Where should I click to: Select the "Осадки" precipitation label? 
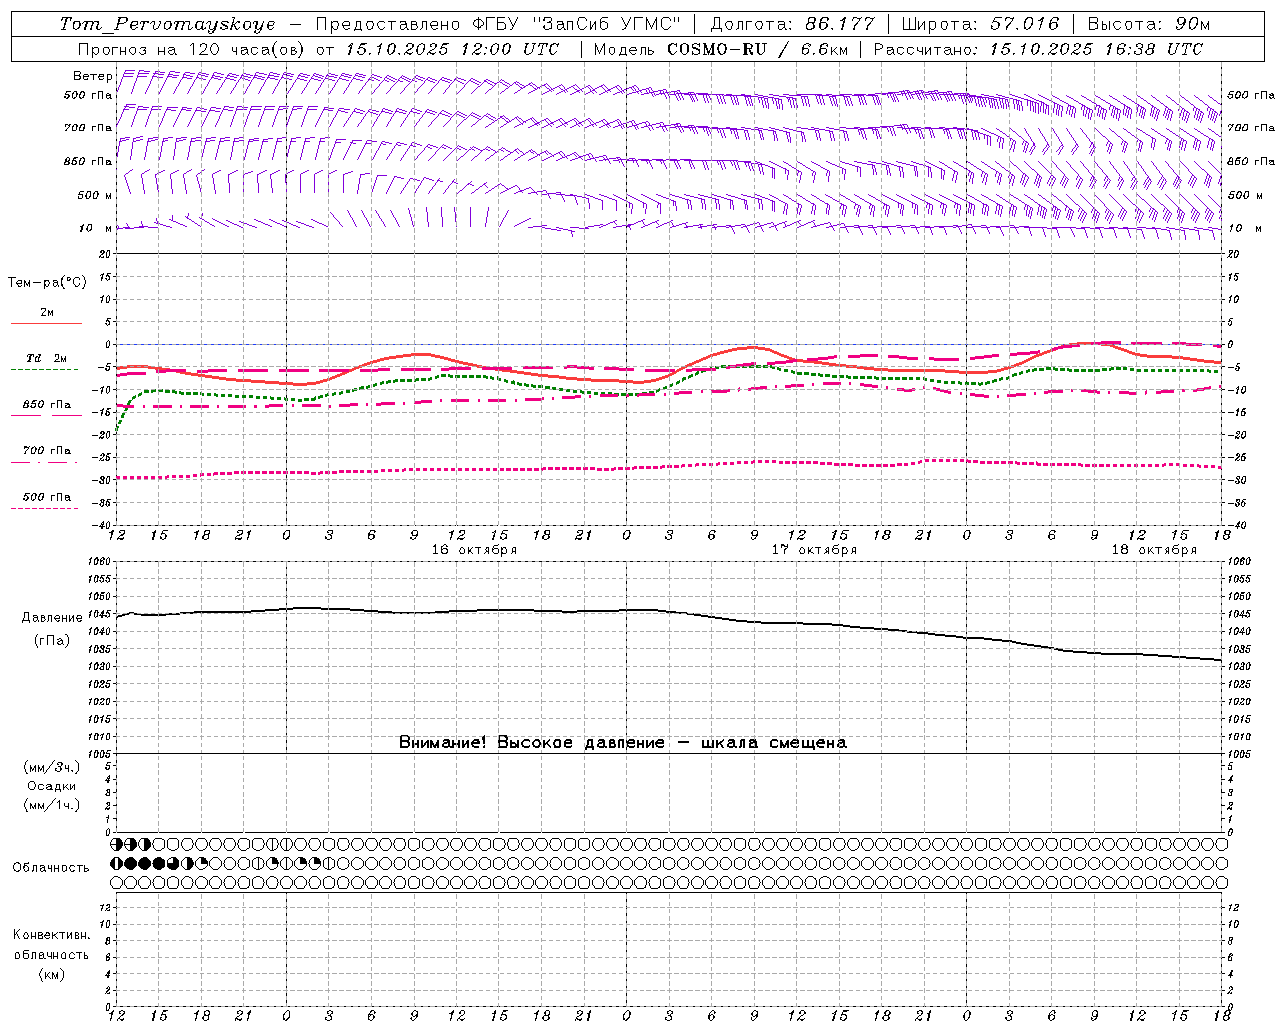pyautogui.click(x=52, y=786)
